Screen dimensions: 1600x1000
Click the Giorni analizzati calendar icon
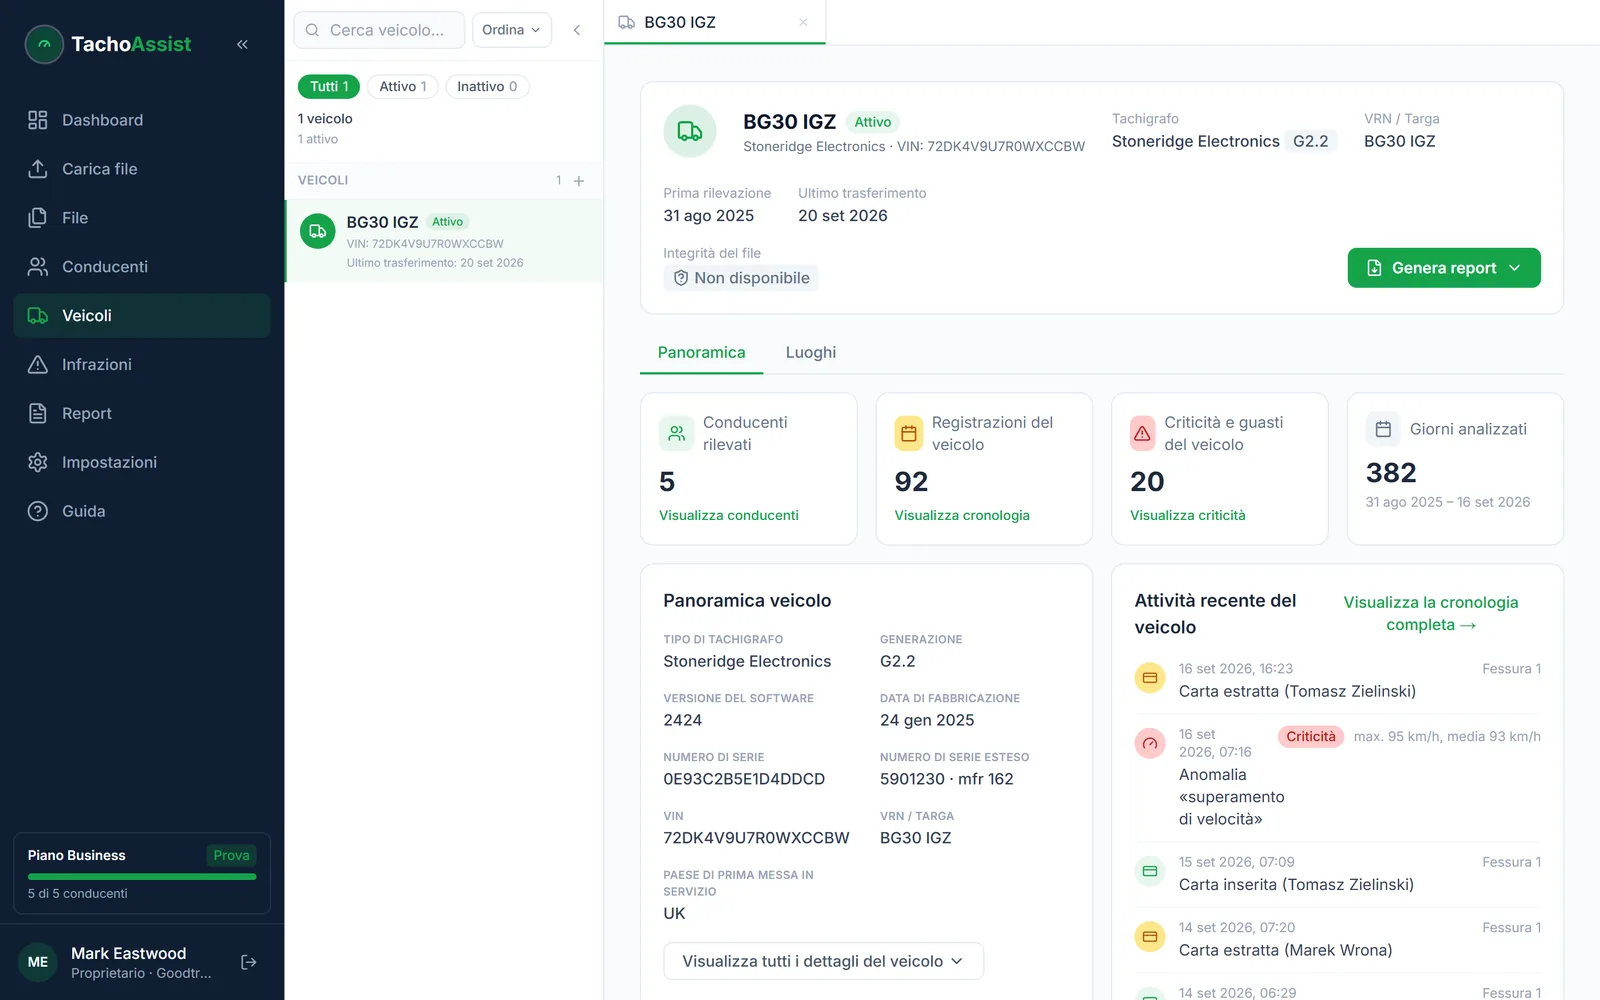pyautogui.click(x=1383, y=429)
